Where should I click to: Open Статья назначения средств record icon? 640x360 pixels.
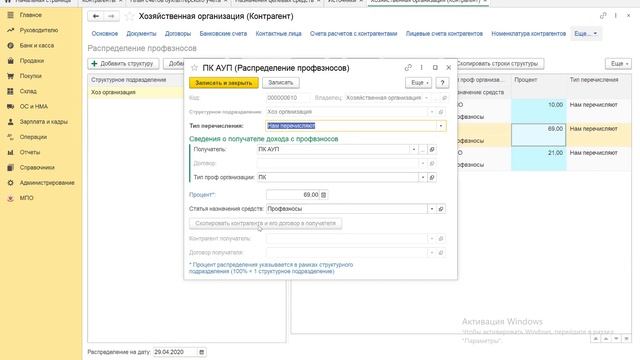pos(441,209)
